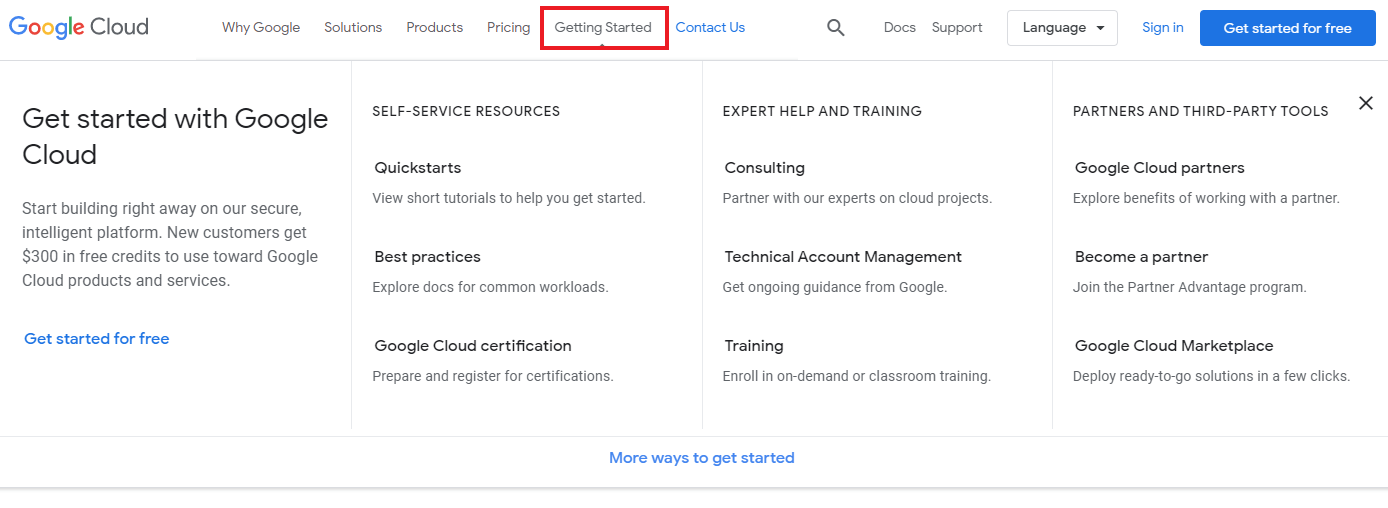Select the Getting Started tab

pyautogui.click(x=603, y=28)
